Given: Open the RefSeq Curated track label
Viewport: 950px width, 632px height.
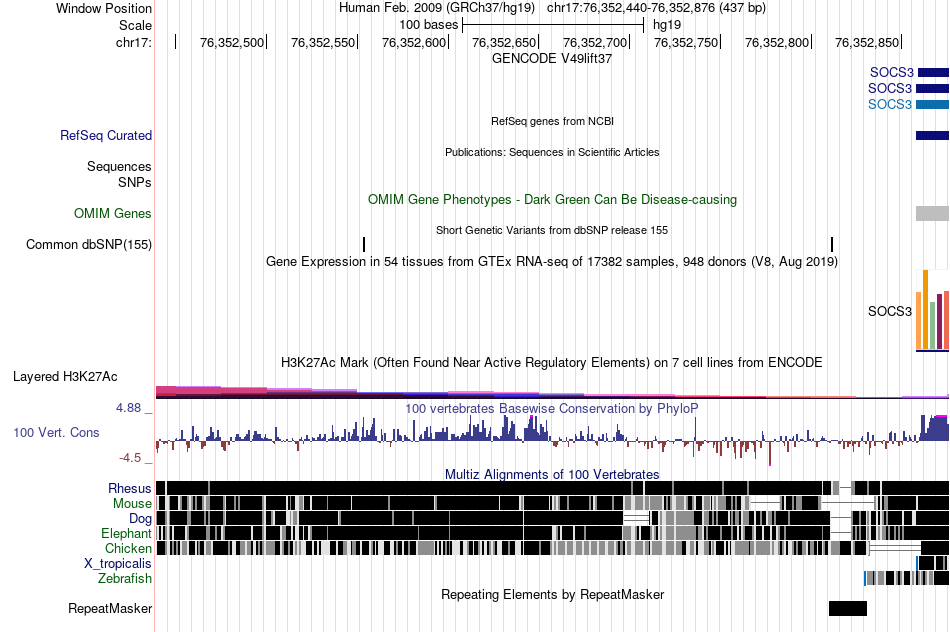Looking at the screenshot, I should (x=106, y=135).
